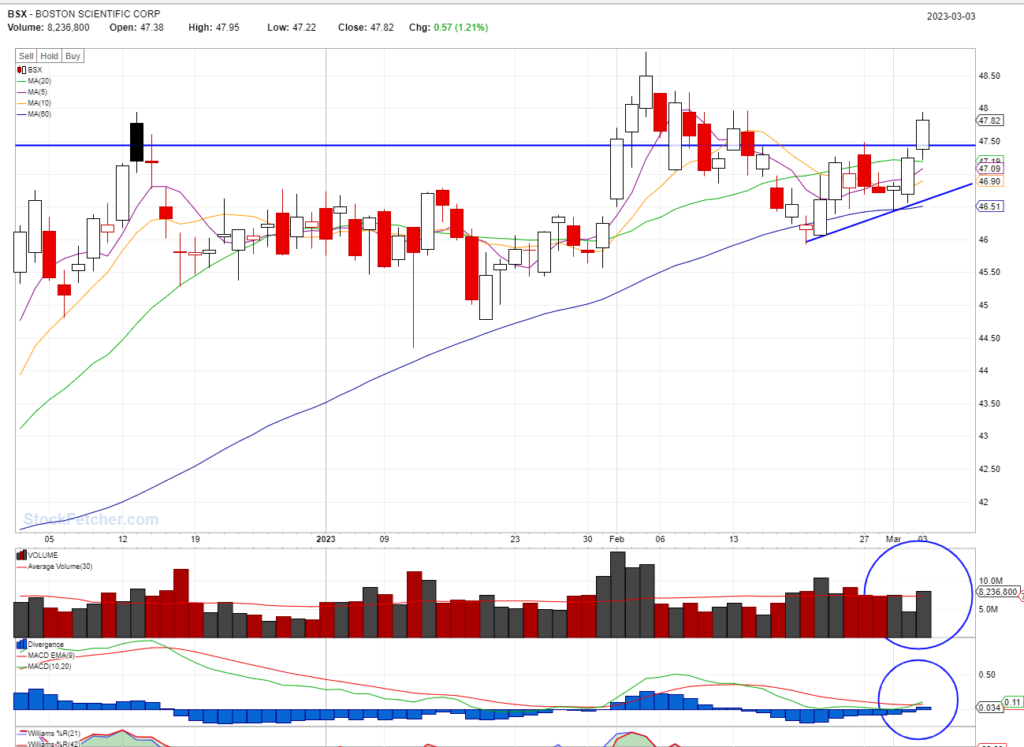Select the BSX legend entry

pos(29,70)
